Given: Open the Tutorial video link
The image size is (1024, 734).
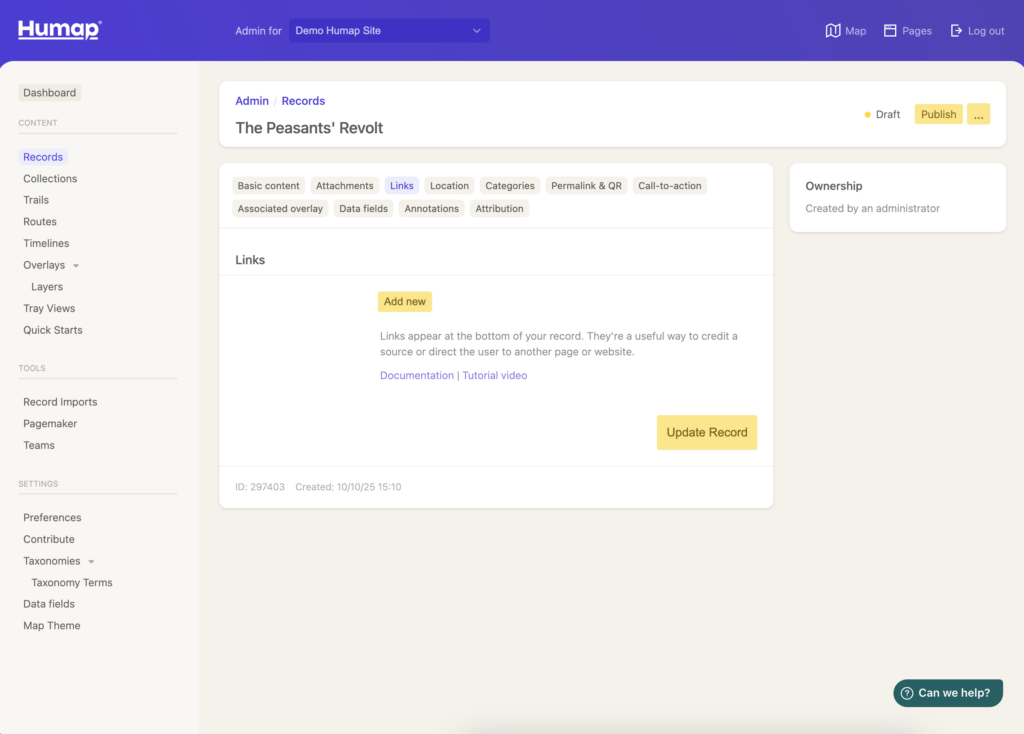Looking at the screenshot, I should [494, 376].
